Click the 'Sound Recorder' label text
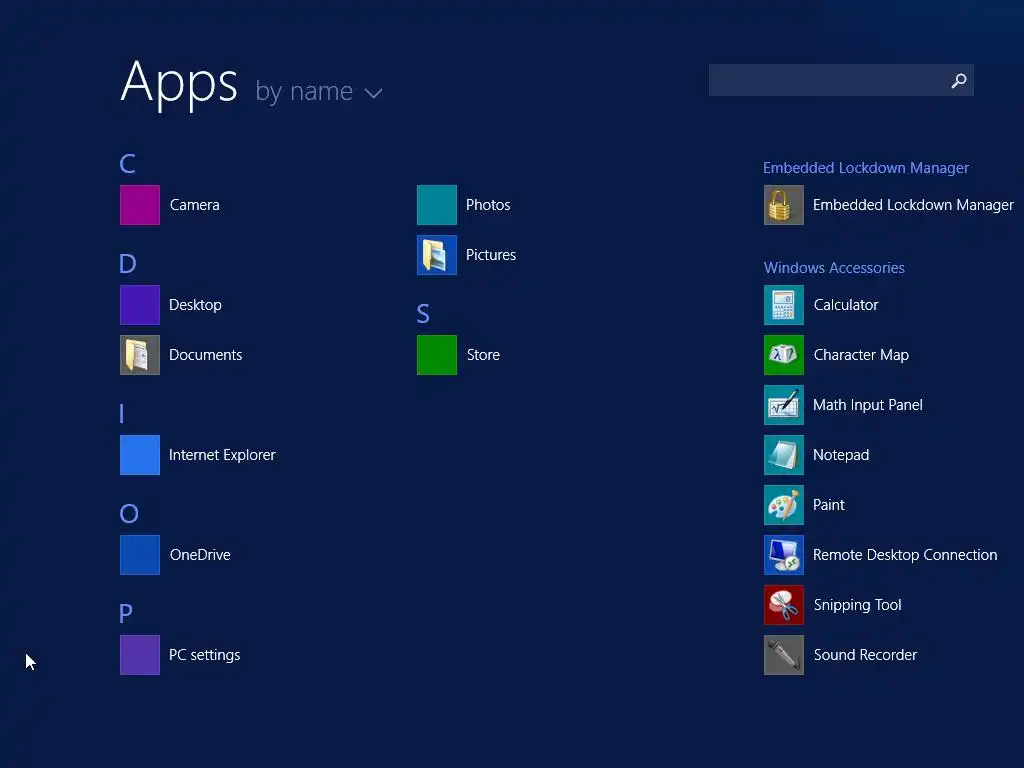1024x768 pixels. click(865, 655)
